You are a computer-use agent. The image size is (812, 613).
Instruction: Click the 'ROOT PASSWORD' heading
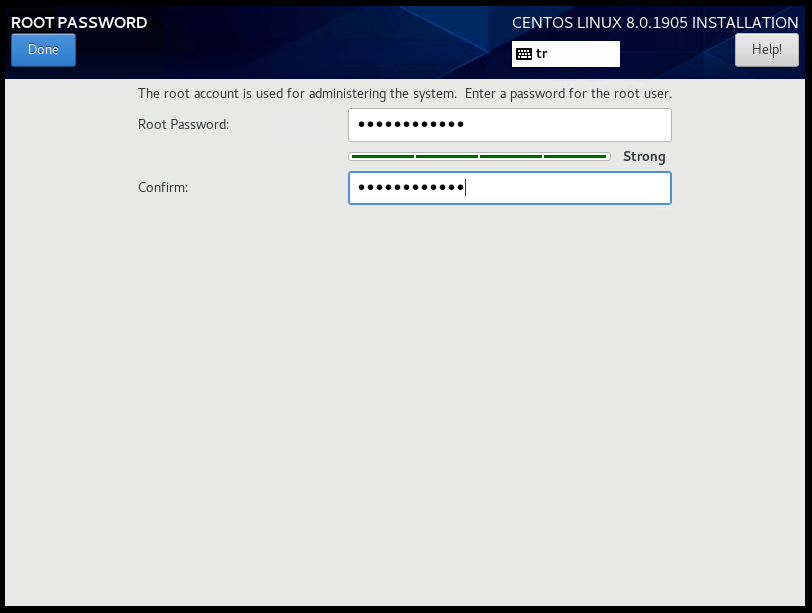tap(79, 22)
